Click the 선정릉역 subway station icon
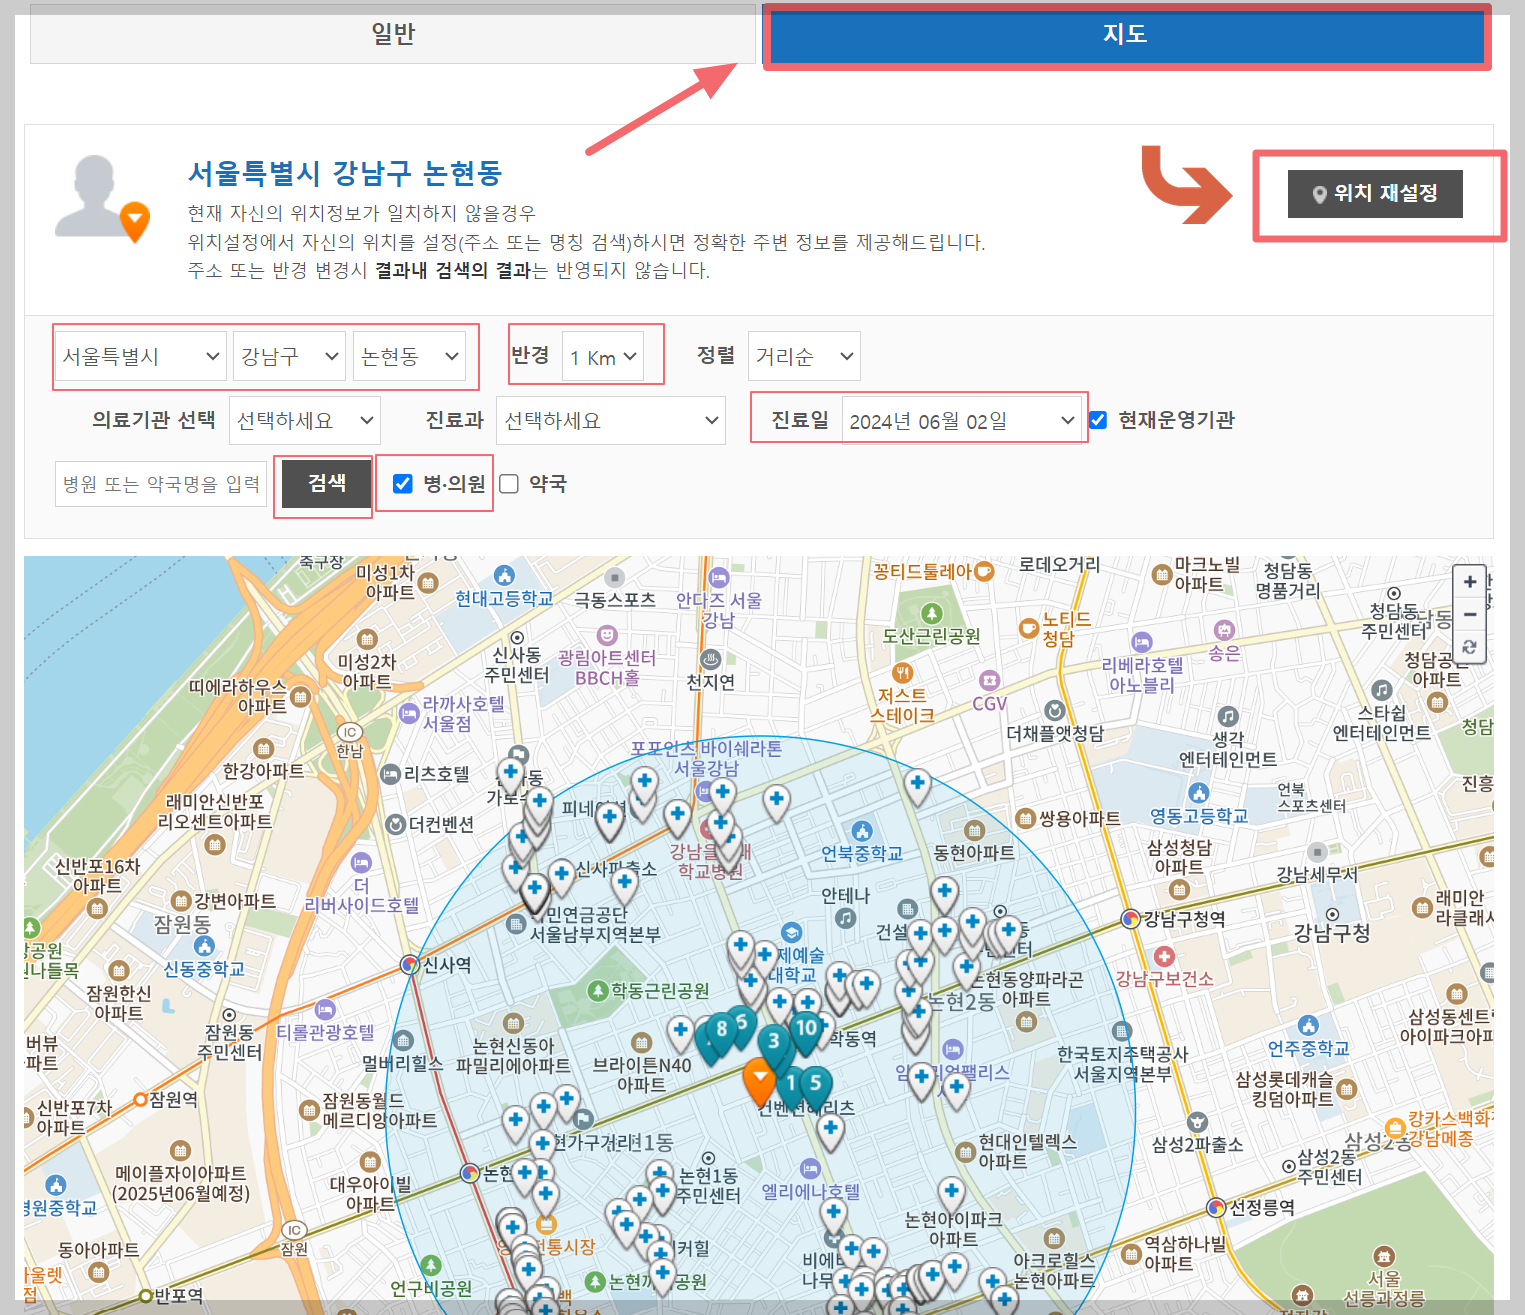This screenshot has height=1315, width=1525. click(1216, 1207)
